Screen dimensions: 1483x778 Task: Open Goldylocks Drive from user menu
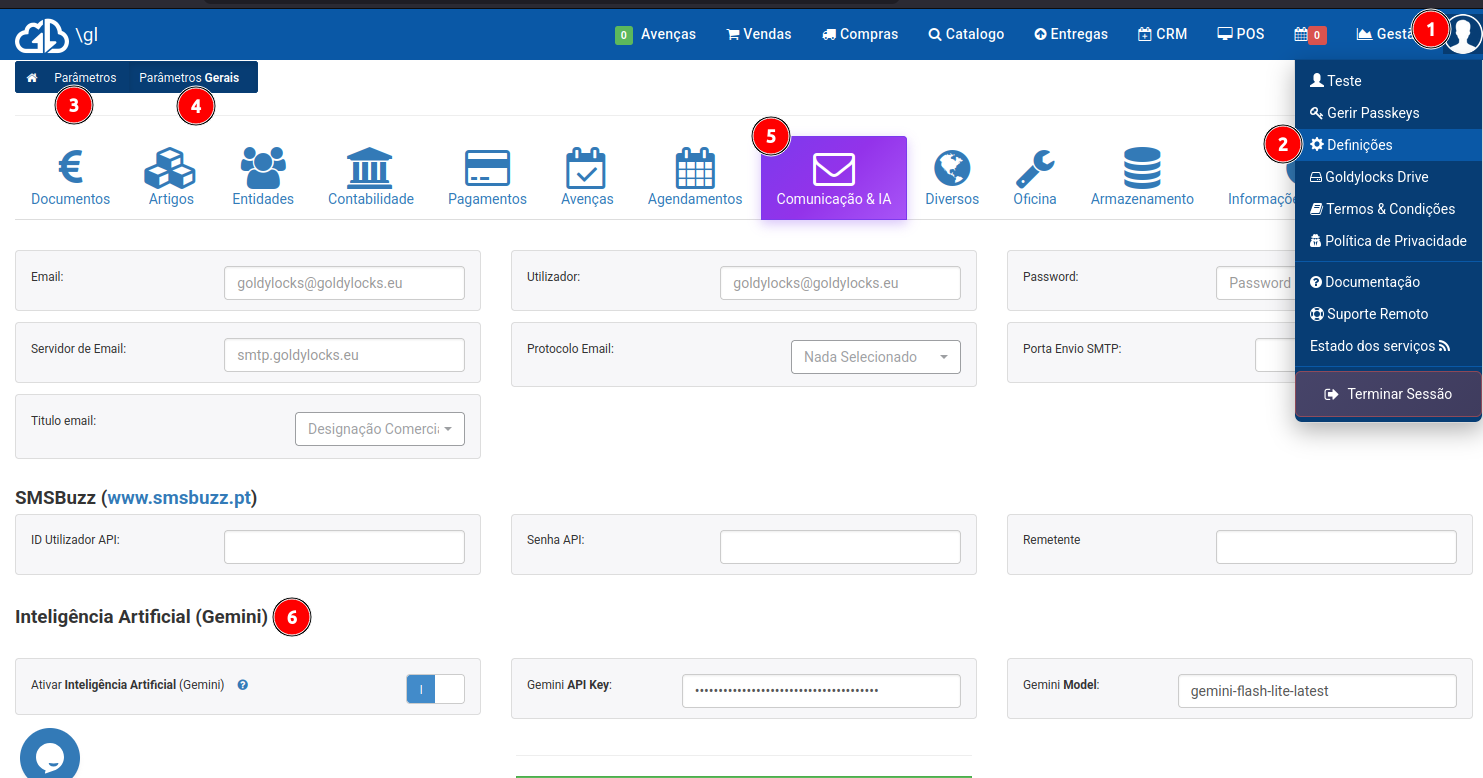[x=1388, y=177]
